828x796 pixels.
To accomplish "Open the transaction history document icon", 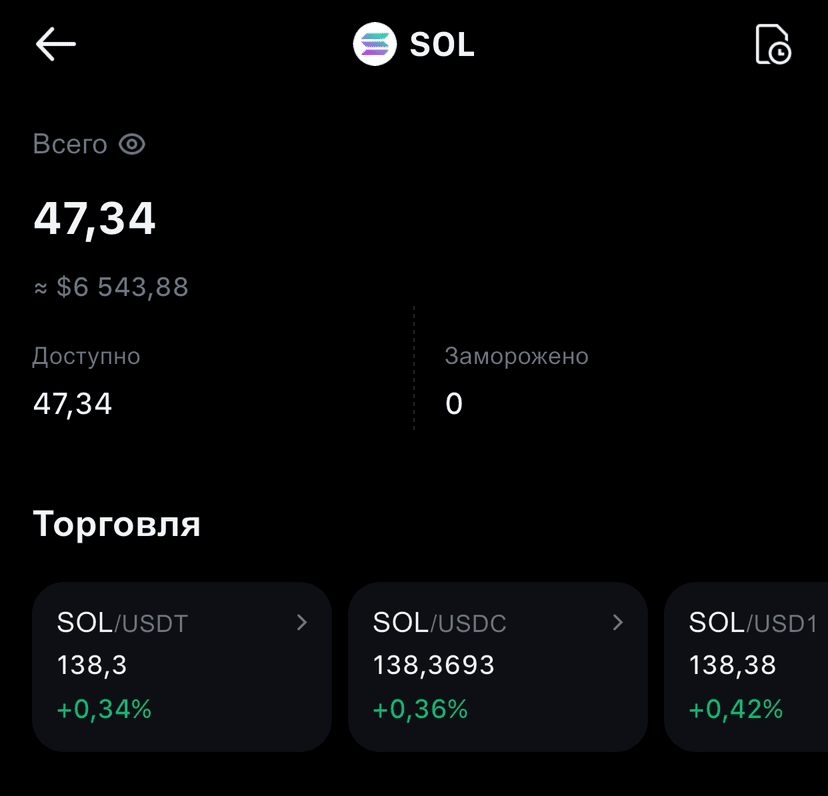I will (773, 44).
